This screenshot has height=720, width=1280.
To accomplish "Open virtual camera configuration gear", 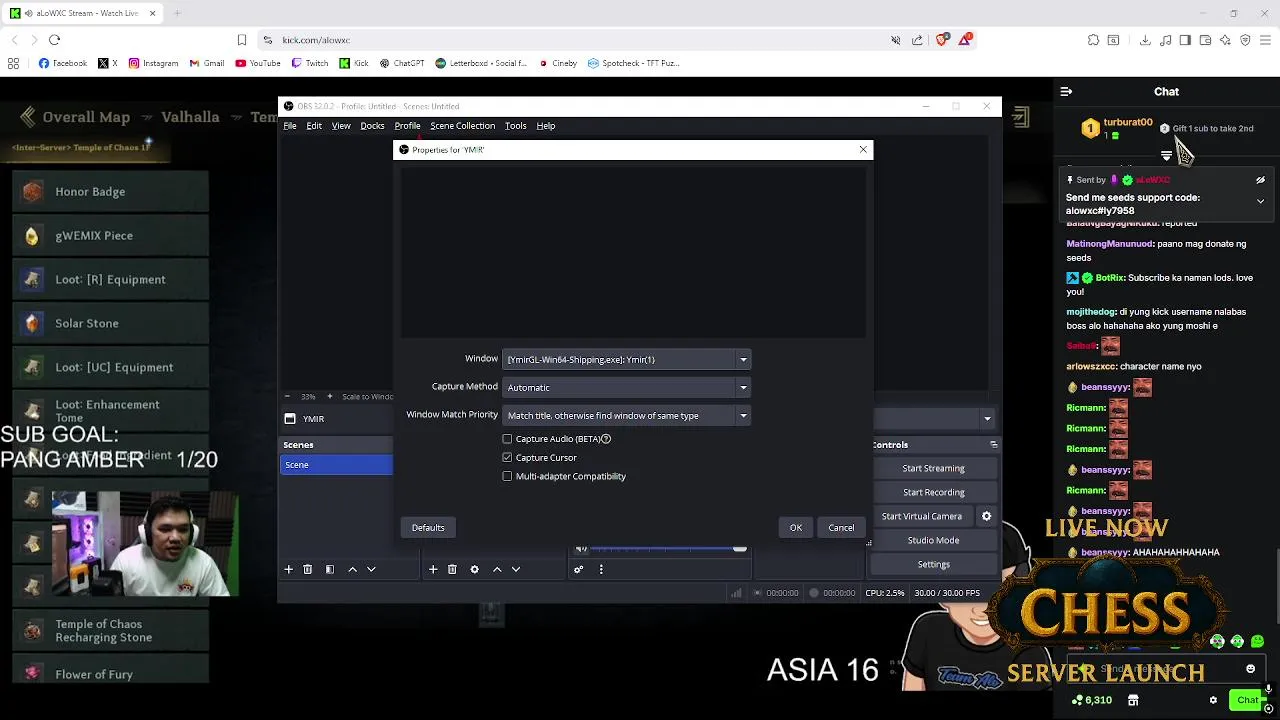I will (x=986, y=516).
